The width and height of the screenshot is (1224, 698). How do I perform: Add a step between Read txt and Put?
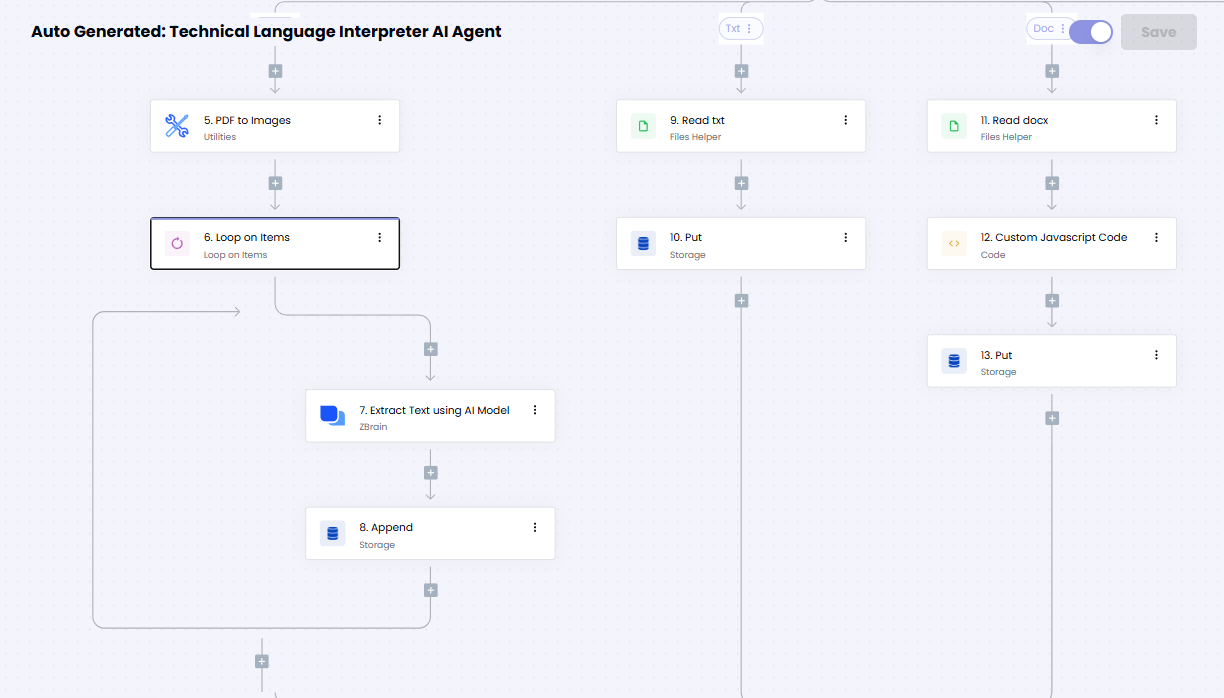click(x=741, y=183)
